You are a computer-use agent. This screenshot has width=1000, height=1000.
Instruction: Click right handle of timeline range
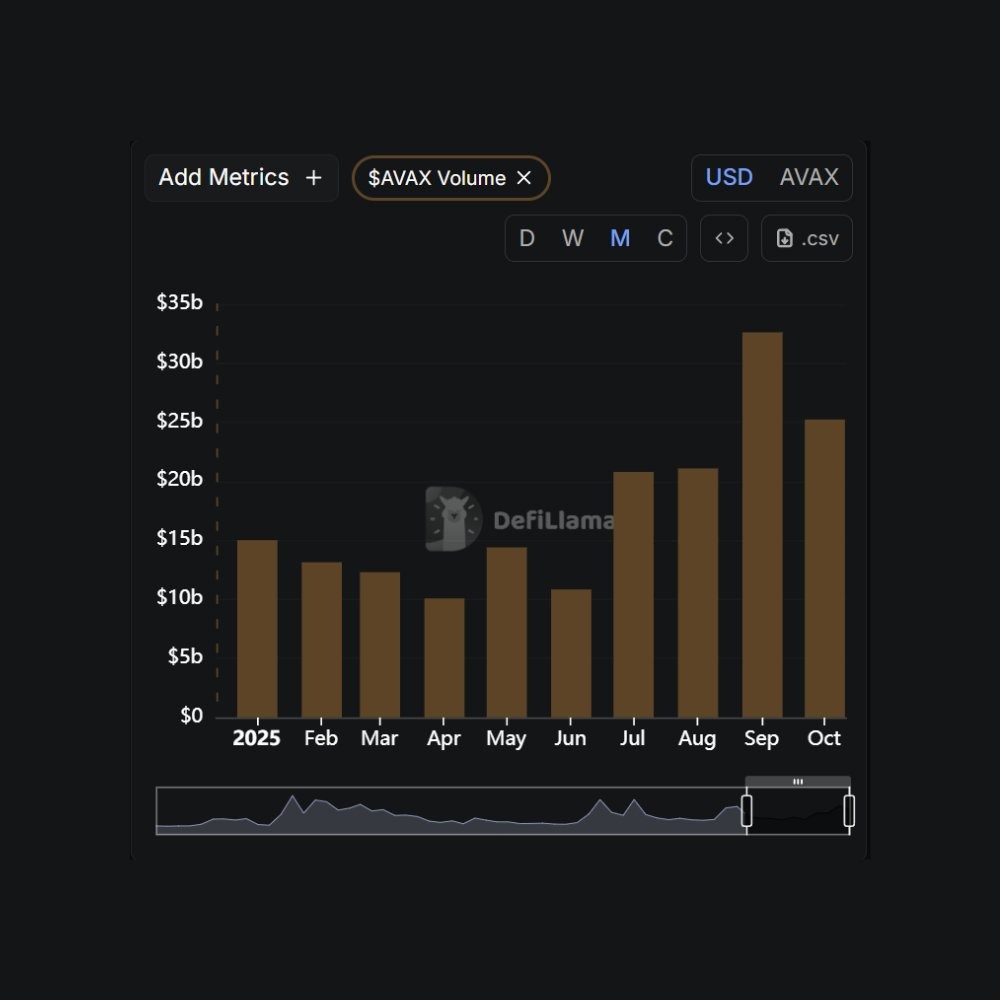[x=849, y=811]
